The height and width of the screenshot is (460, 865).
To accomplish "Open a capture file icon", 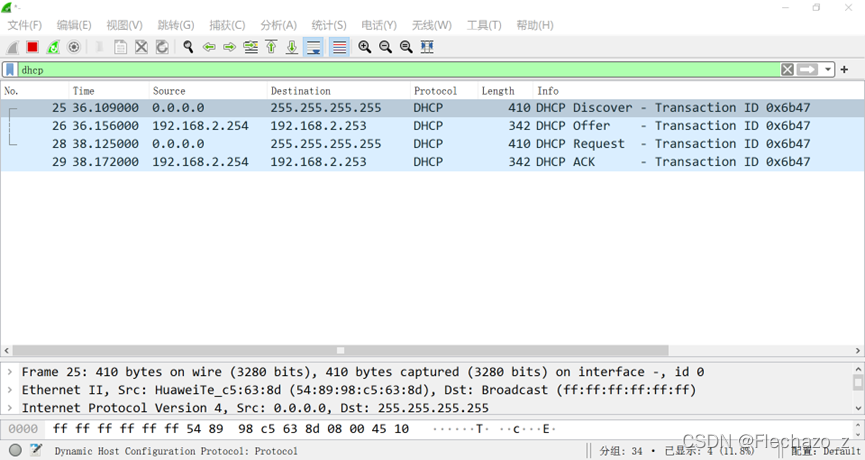I will (100, 47).
